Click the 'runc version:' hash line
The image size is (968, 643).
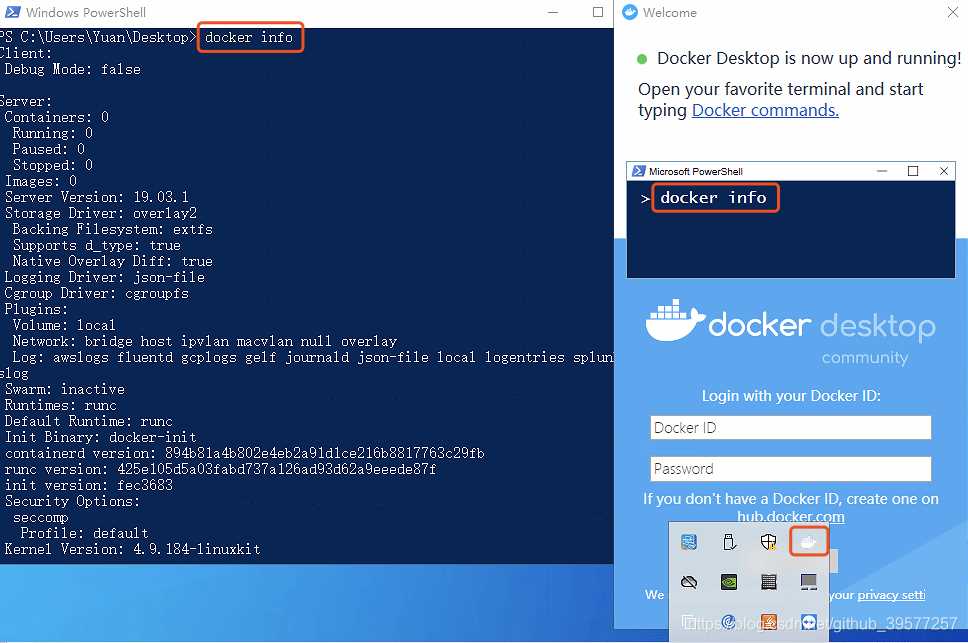click(x=220, y=470)
